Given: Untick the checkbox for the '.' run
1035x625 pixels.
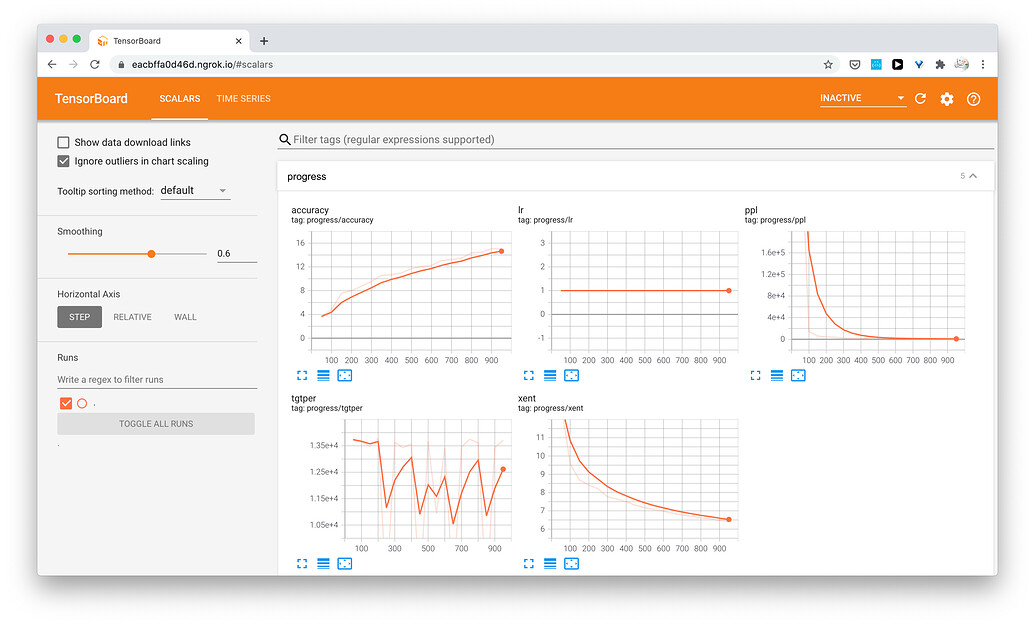Looking at the screenshot, I should [66, 403].
